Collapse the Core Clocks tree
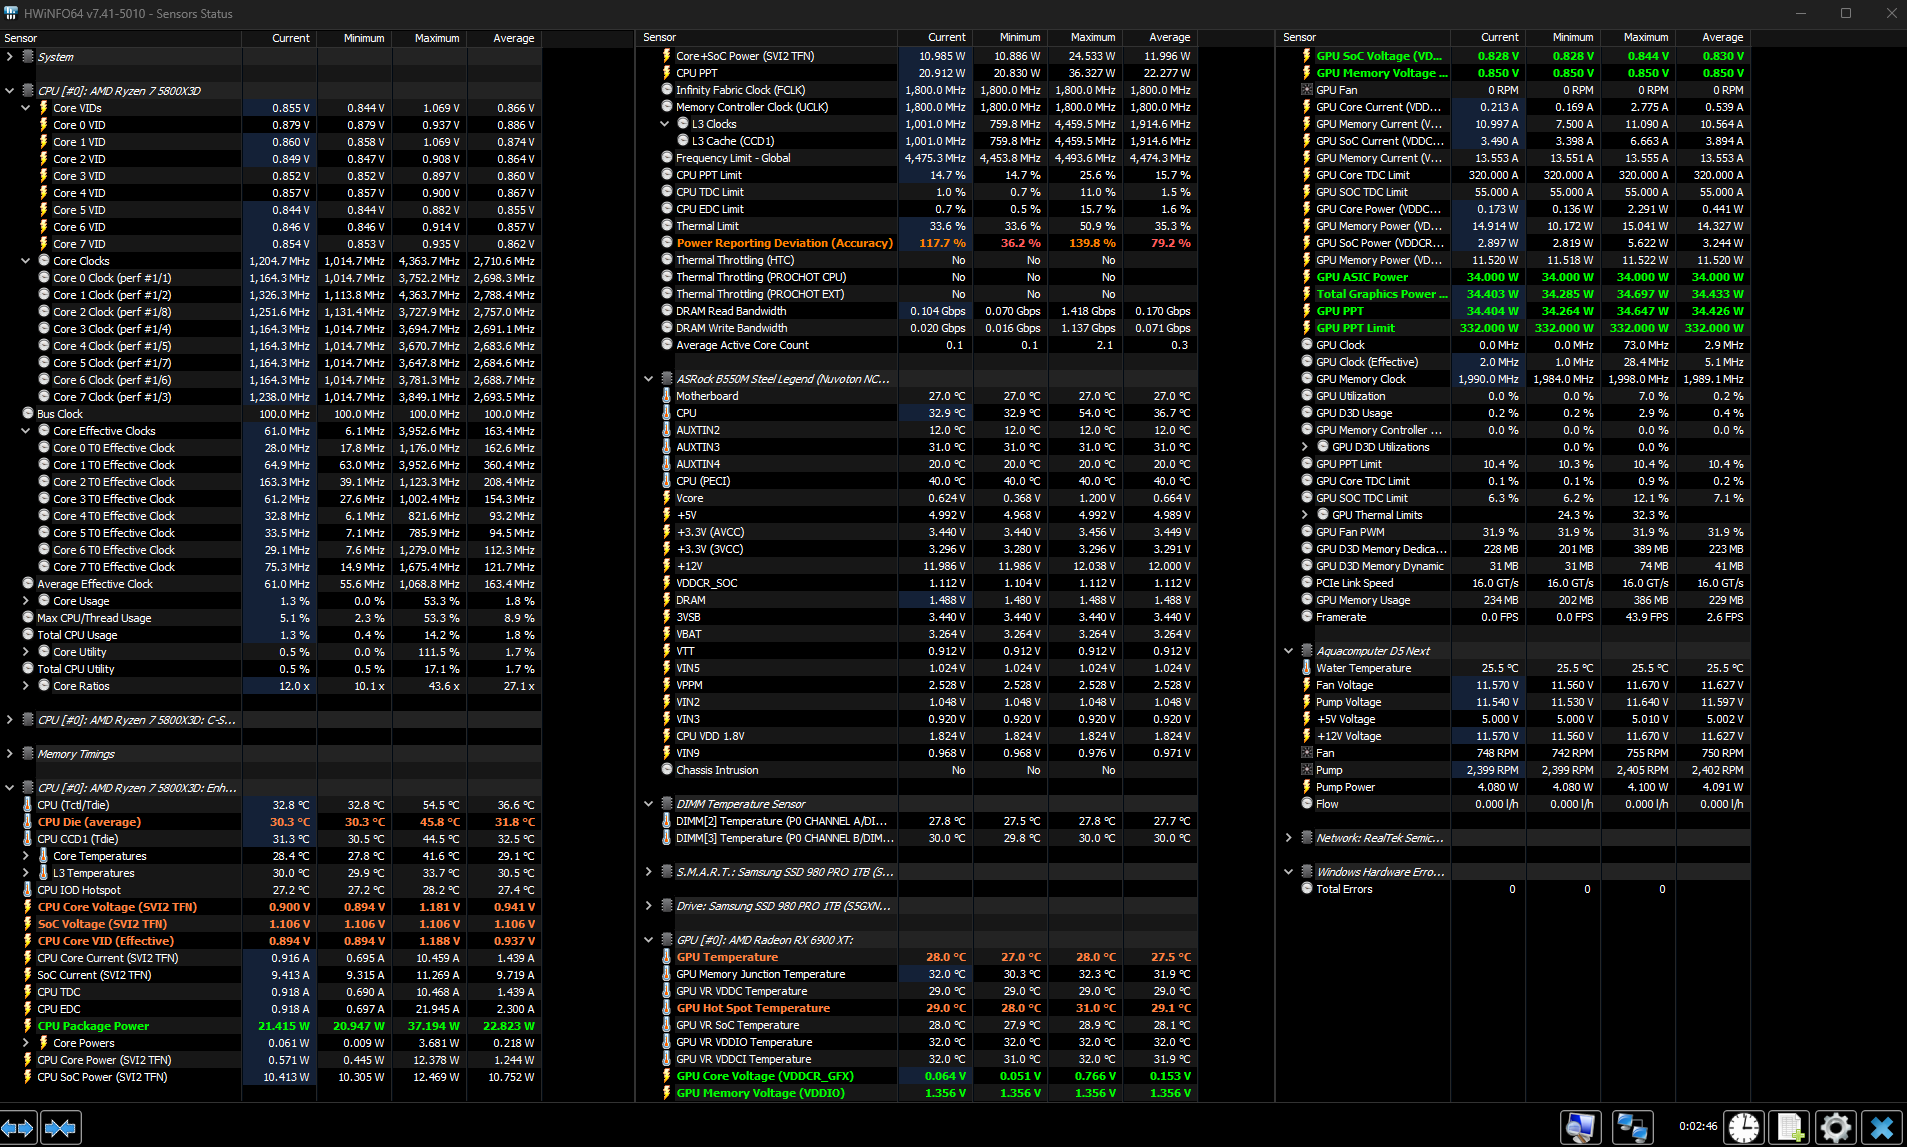 (x=26, y=261)
